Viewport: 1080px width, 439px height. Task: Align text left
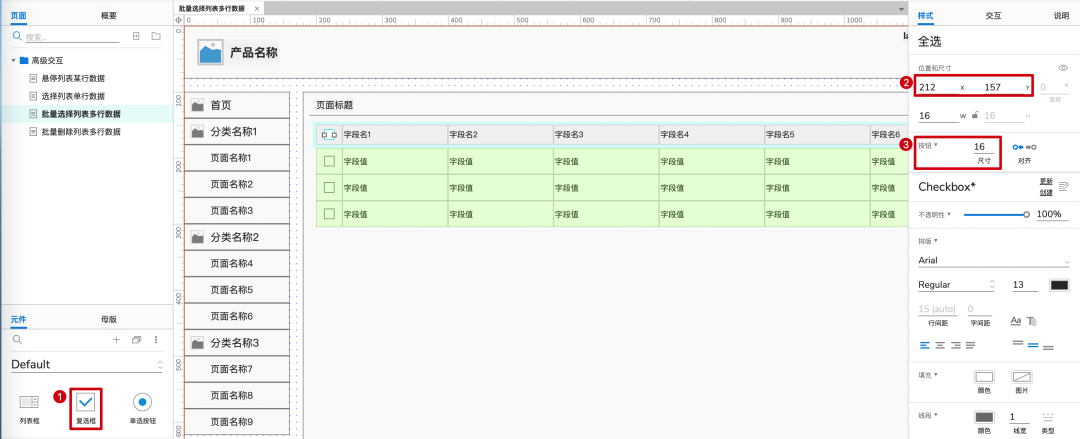[924, 345]
